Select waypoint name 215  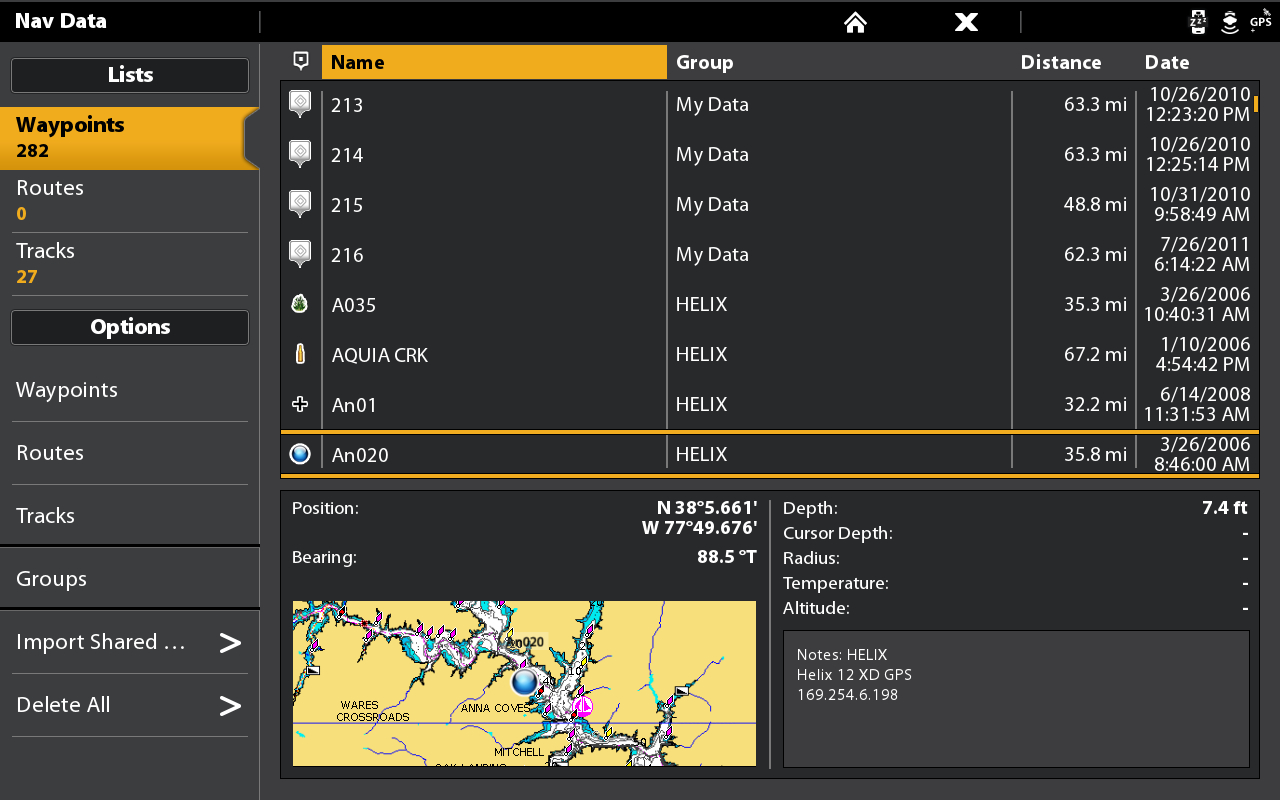coord(347,205)
